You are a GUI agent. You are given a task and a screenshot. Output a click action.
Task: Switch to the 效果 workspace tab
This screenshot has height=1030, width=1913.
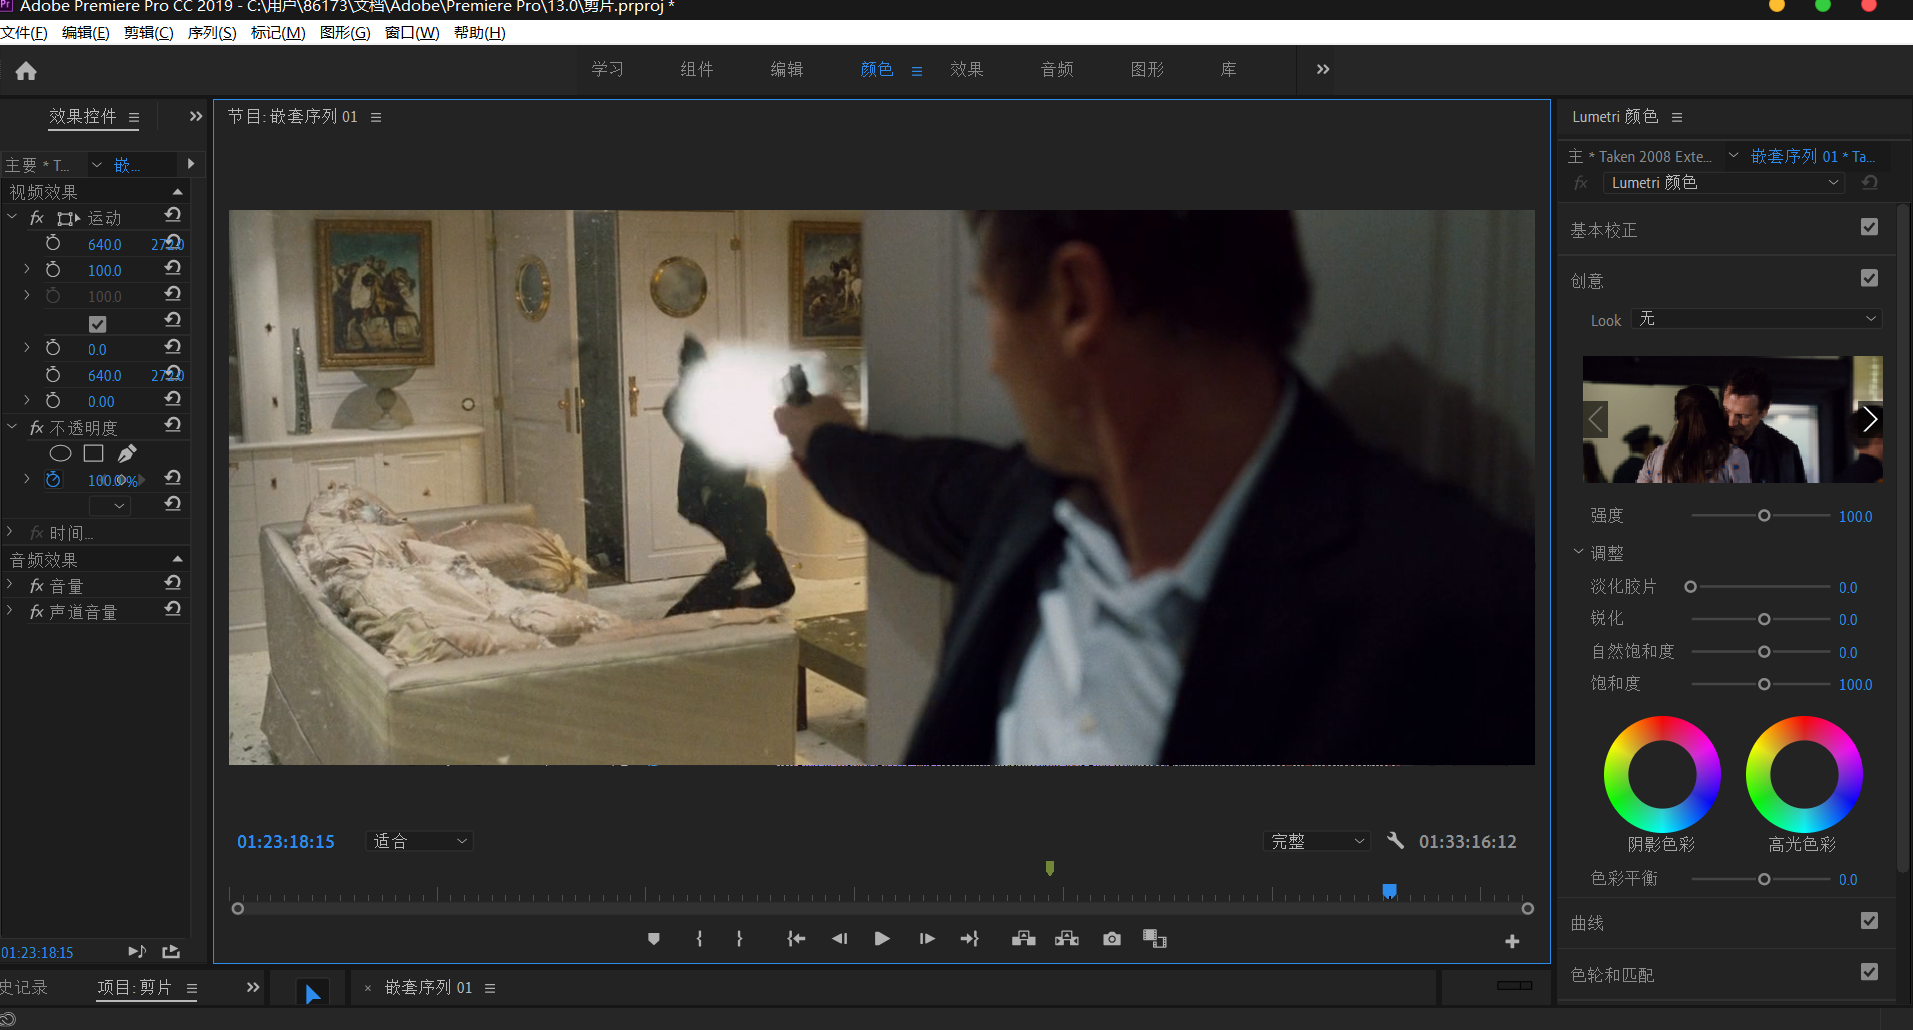[966, 70]
